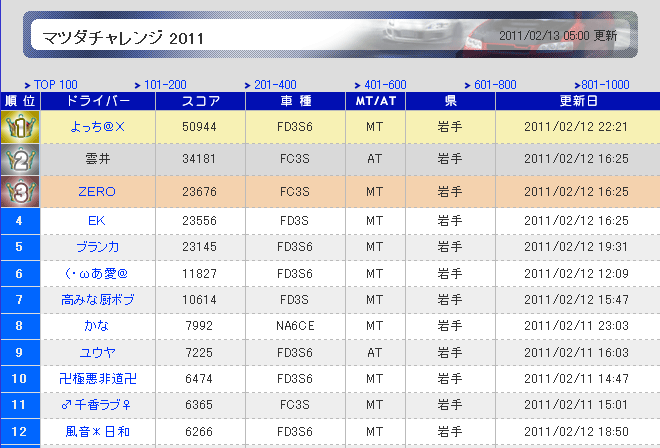Select the score value 23676

point(199,192)
